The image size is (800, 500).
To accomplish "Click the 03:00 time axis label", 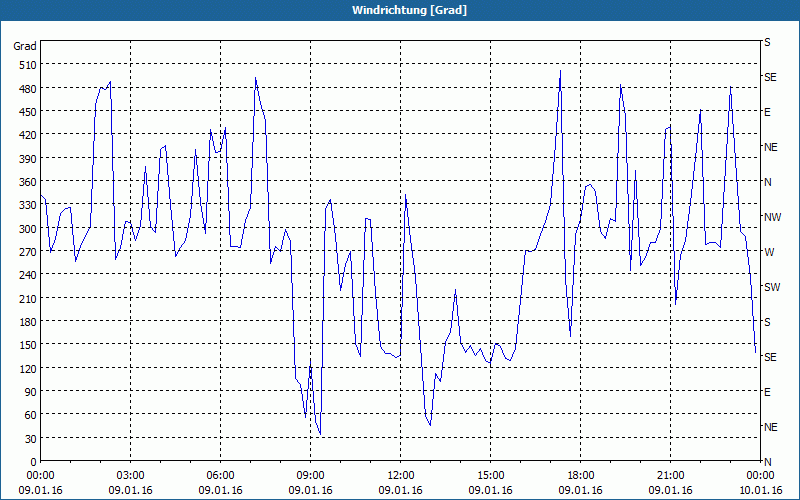I will (131, 476).
